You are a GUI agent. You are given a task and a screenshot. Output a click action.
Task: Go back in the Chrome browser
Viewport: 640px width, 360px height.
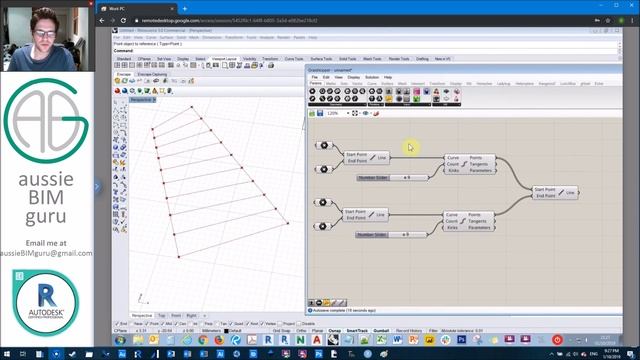(x=102, y=20)
